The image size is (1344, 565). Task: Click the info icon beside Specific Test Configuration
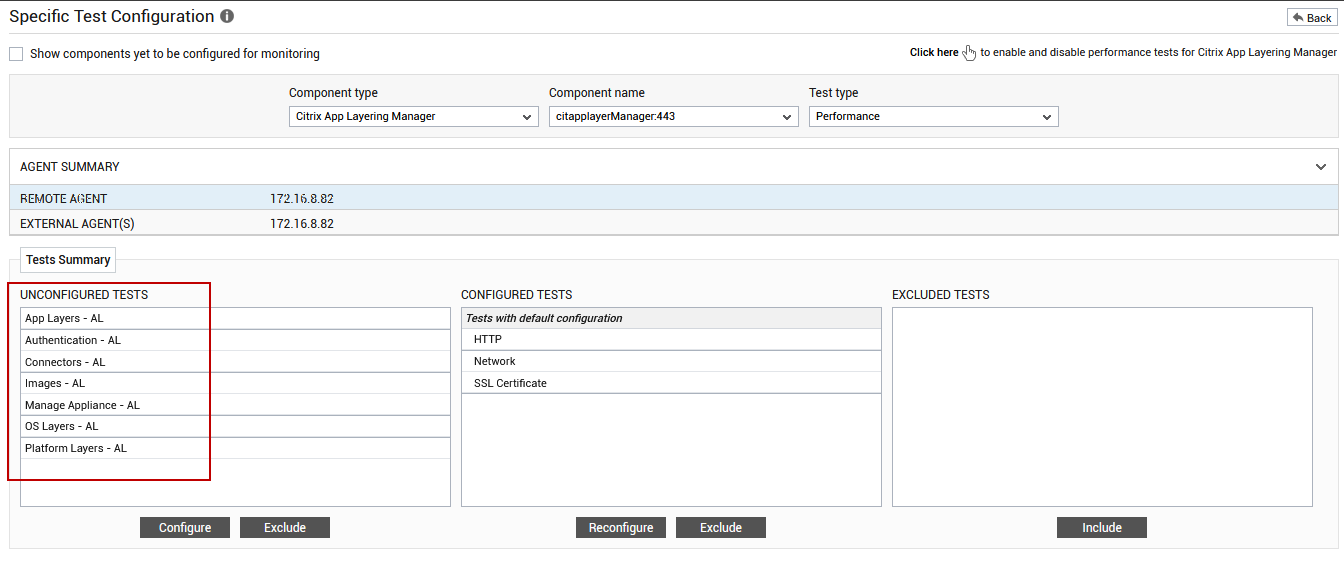pos(227,17)
